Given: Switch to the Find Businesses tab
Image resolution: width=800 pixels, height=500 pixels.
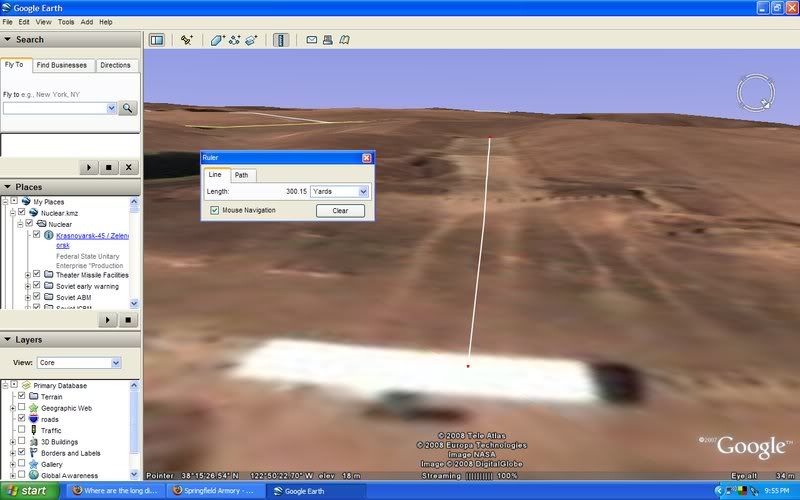Looking at the screenshot, I should click(62, 65).
